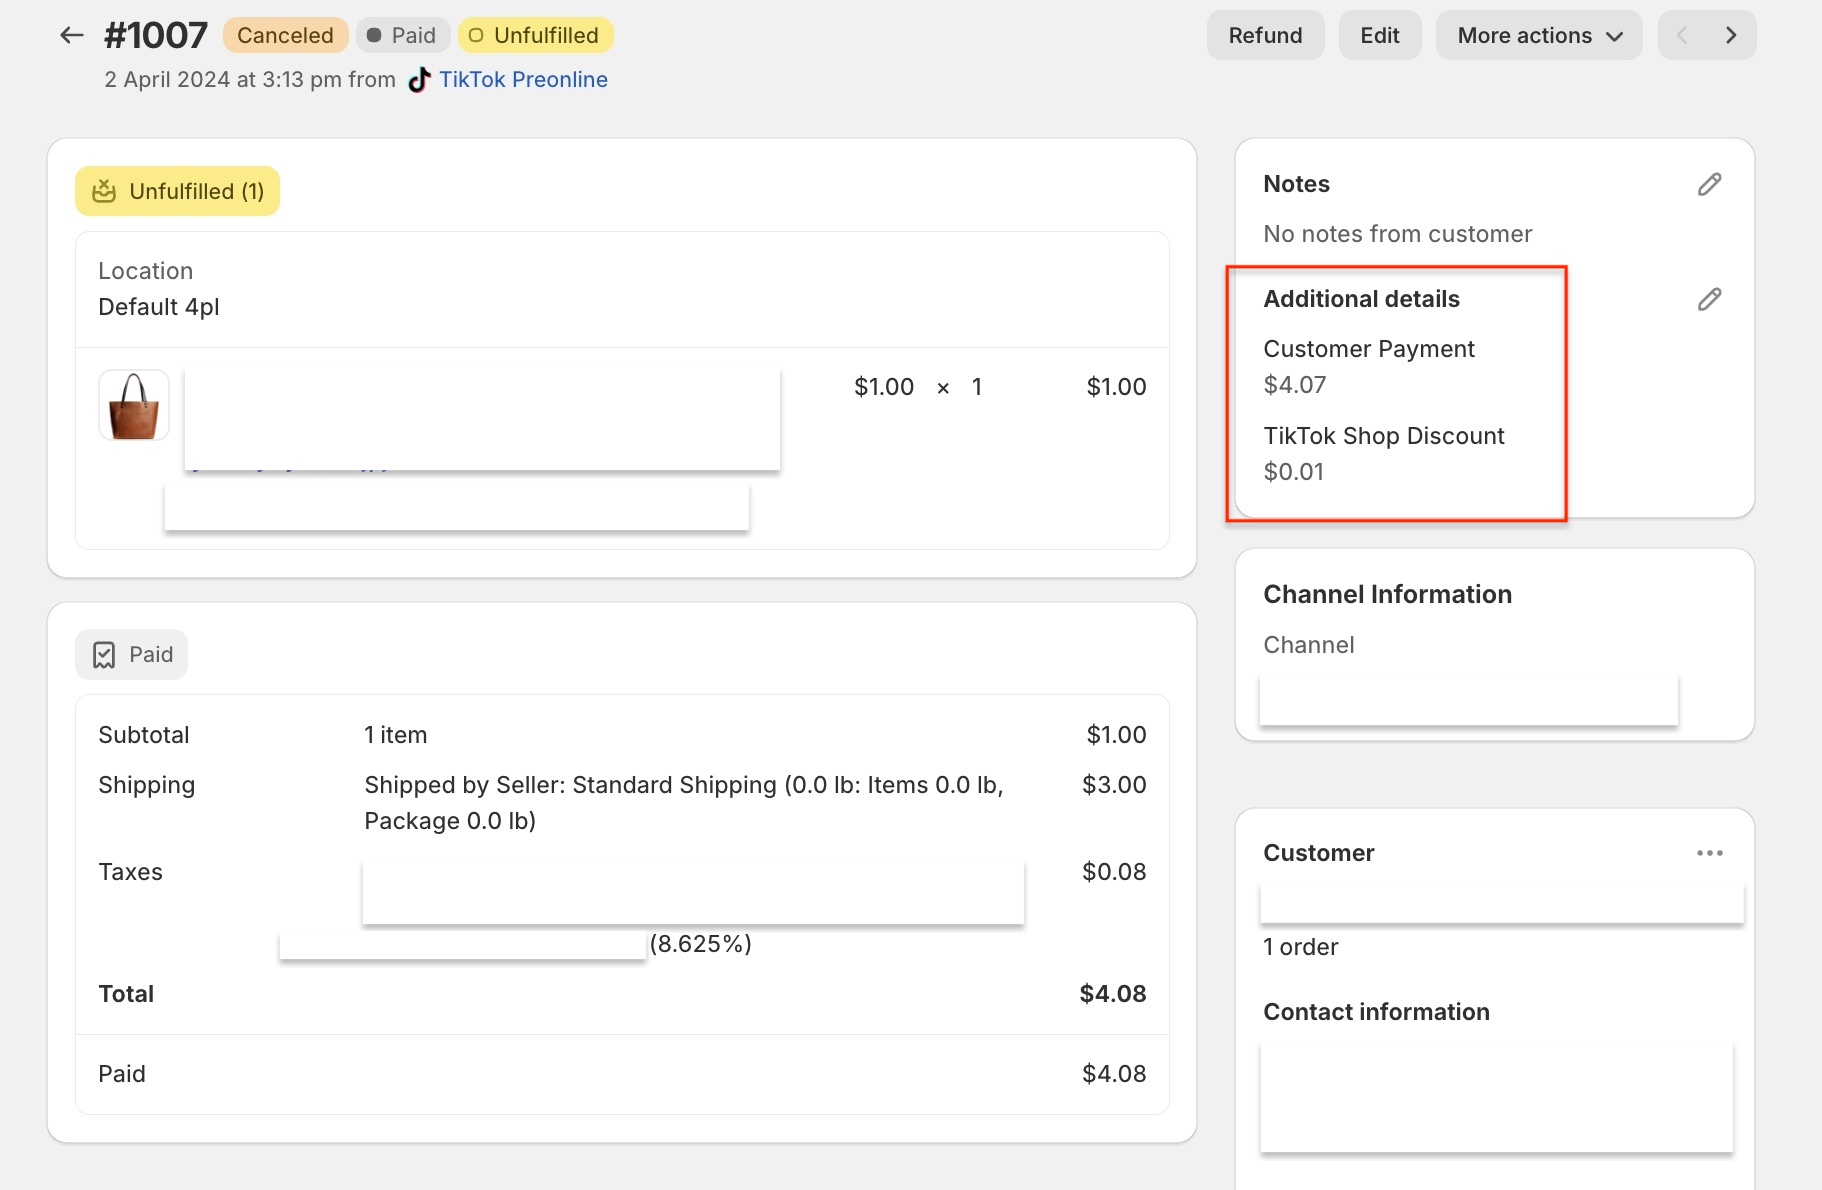Click the brown tote bag product thumbnail
1822x1190 pixels.
134,405
